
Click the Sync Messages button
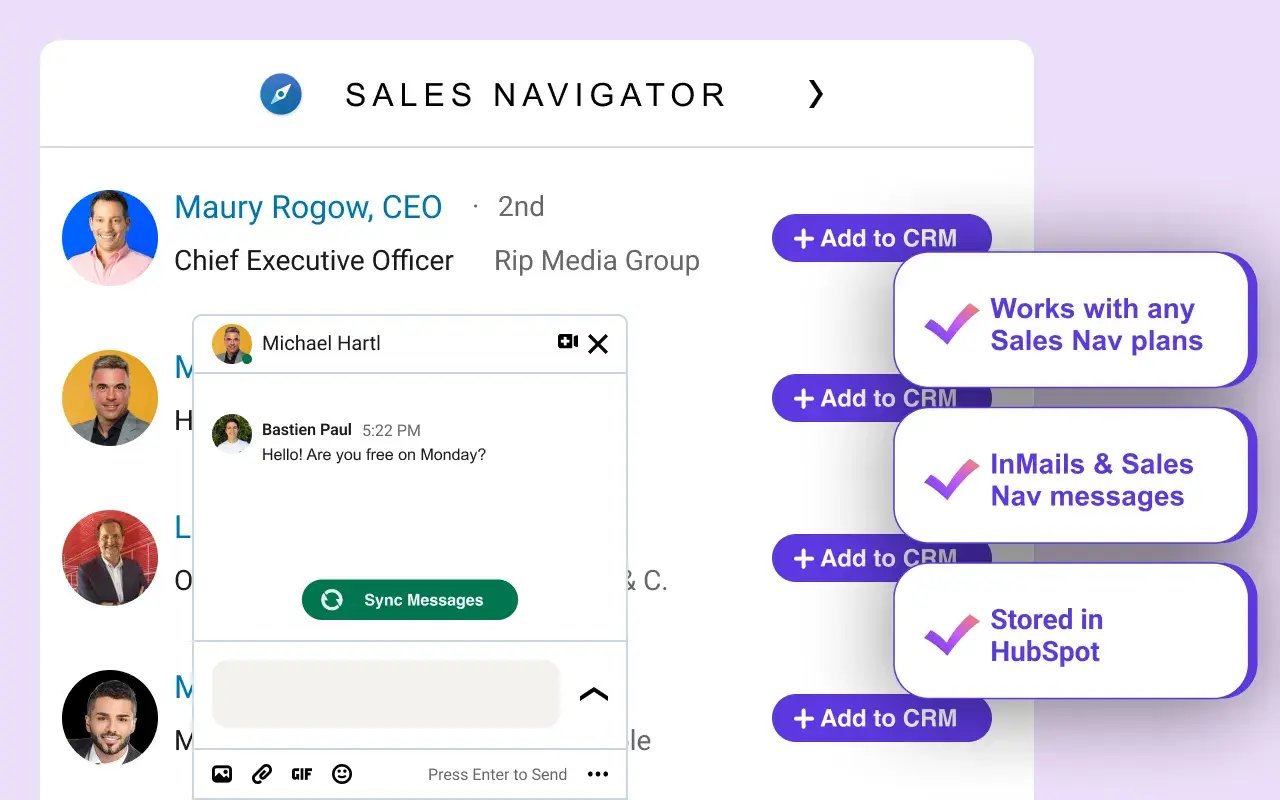tap(410, 600)
